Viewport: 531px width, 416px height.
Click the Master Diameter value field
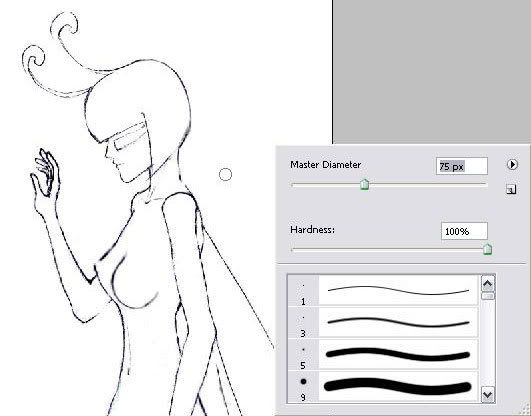coord(462,166)
